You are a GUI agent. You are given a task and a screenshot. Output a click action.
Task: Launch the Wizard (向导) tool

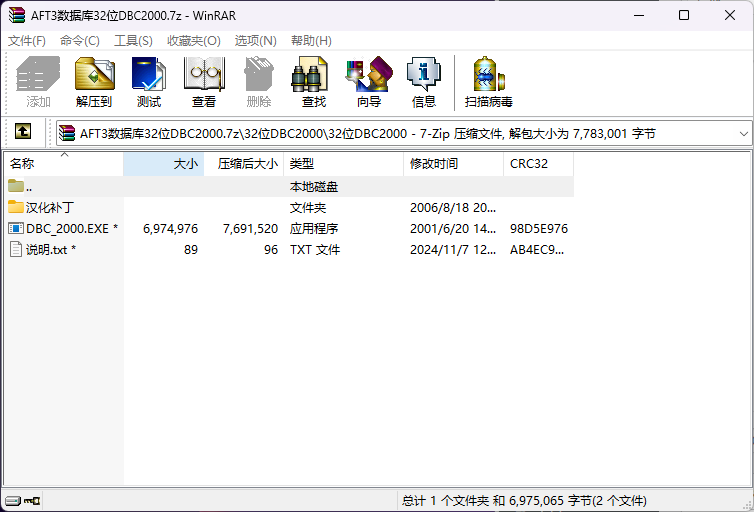pos(368,82)
